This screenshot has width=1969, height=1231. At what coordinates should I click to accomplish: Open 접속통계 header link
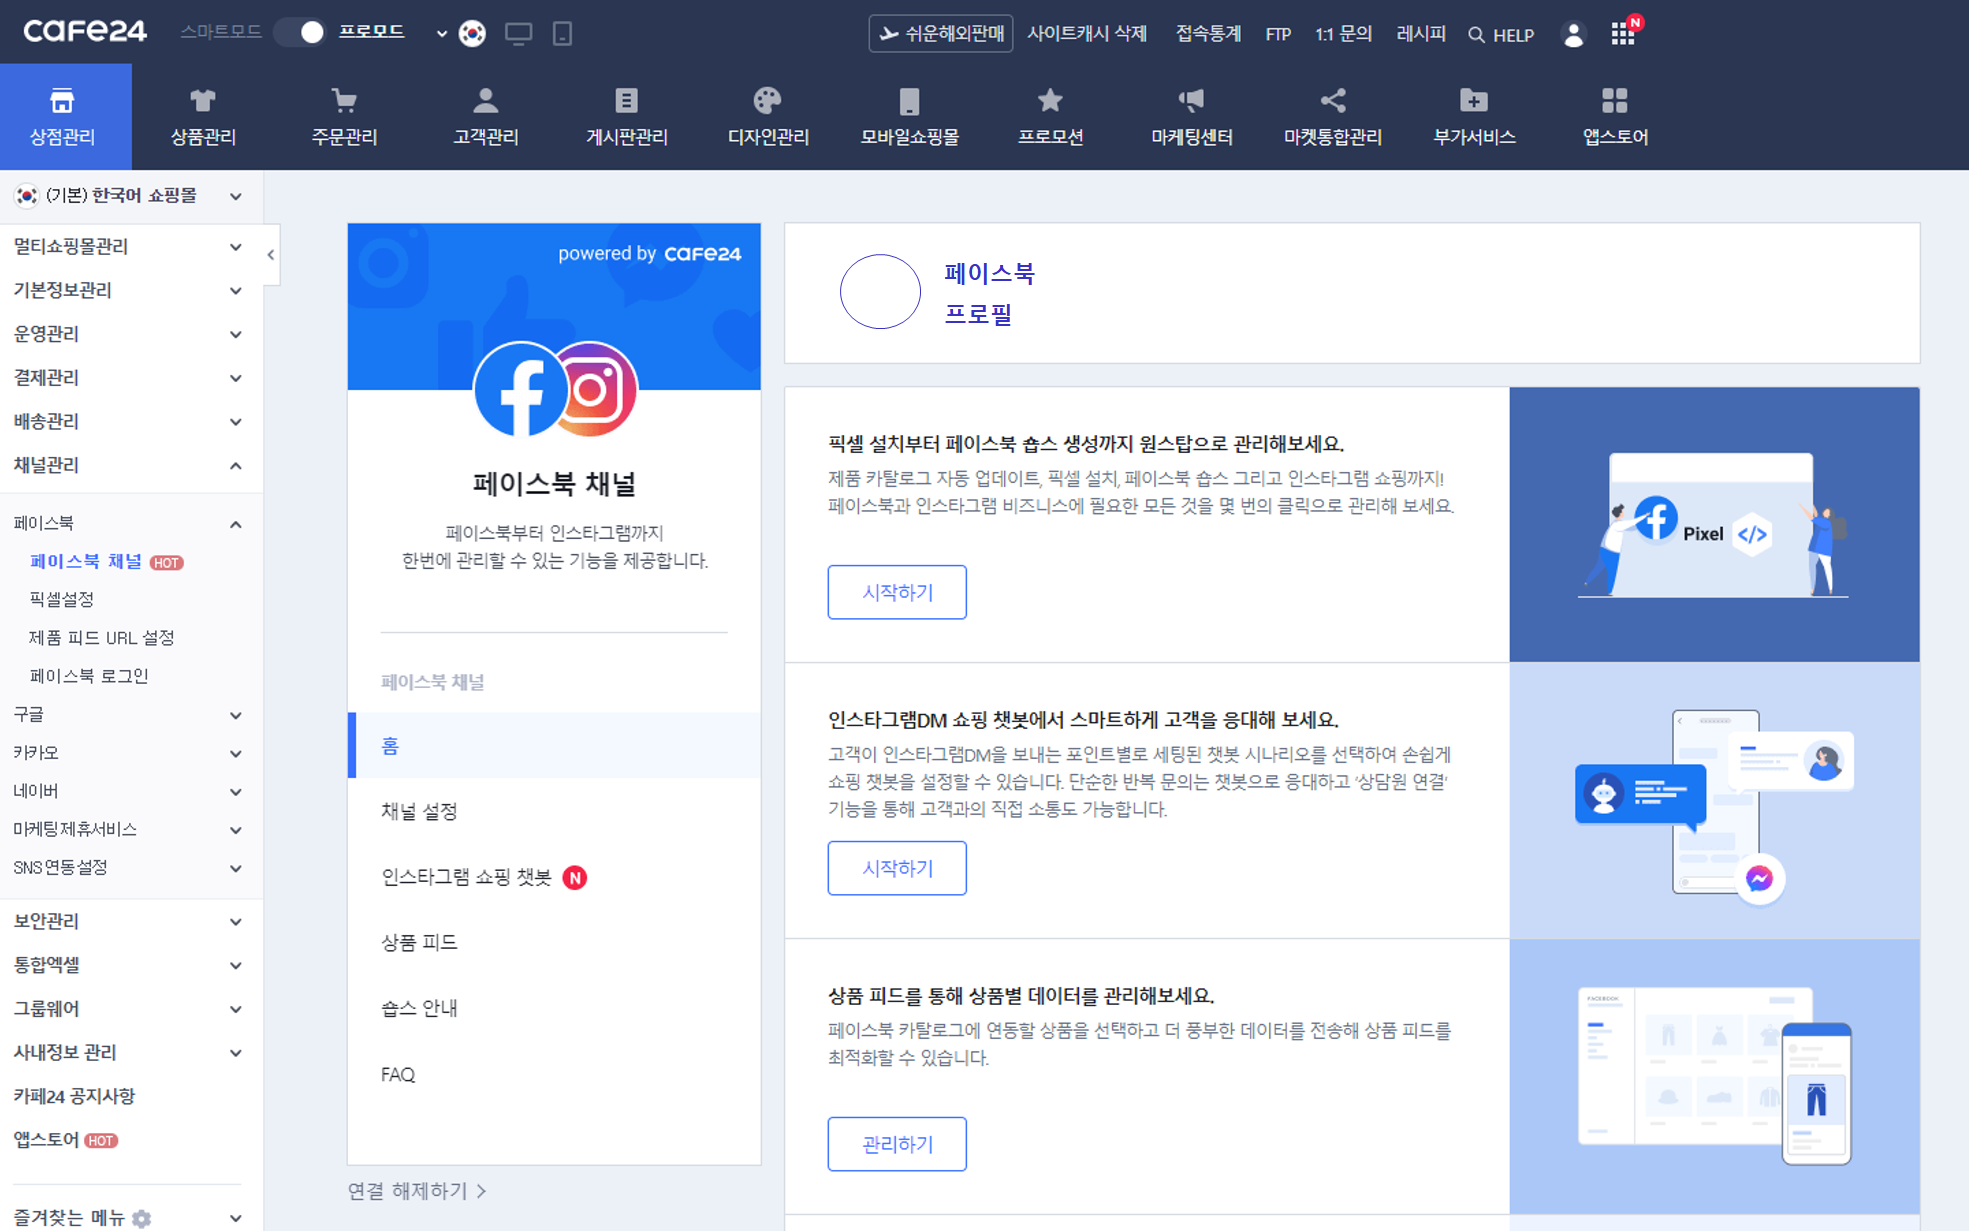1207,34
